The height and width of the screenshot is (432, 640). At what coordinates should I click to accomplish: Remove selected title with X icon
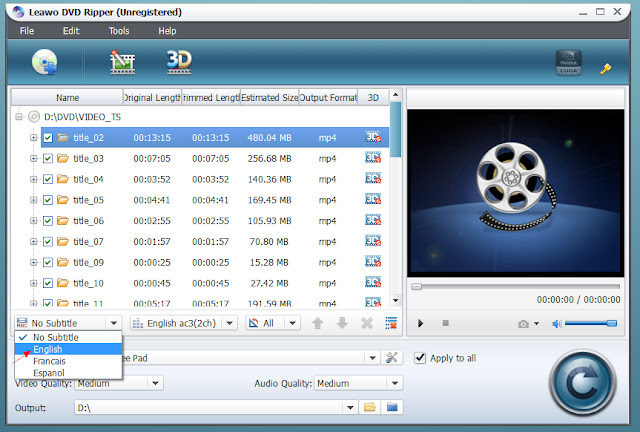367,323
